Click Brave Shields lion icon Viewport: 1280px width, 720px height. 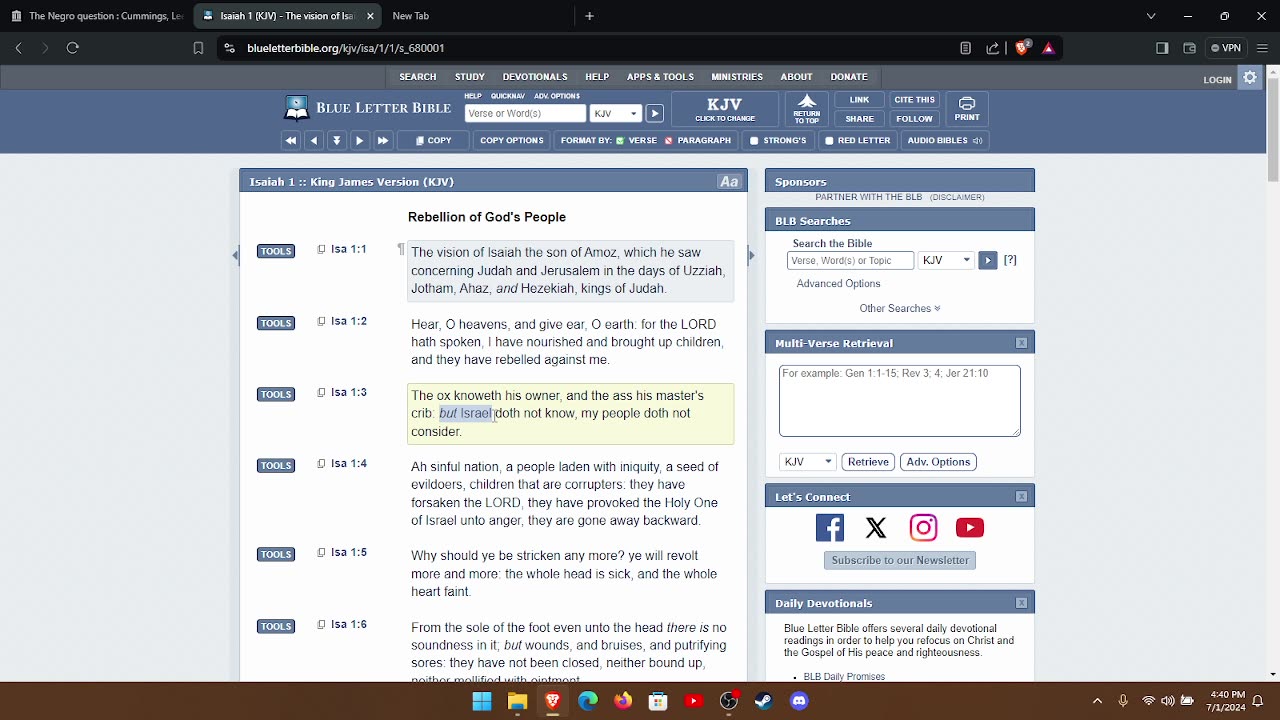[x=1022, y=48]
